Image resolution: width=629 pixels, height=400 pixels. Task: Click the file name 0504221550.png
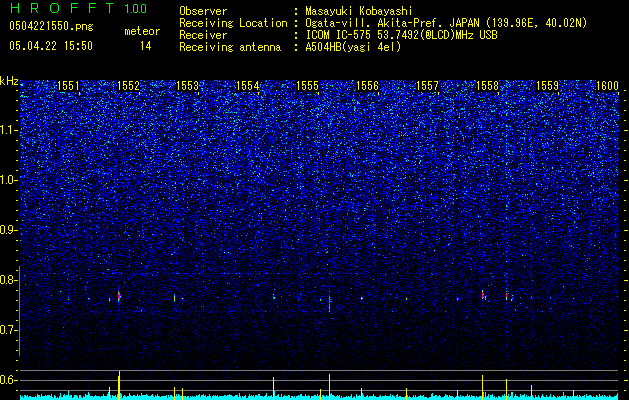coord(51,27)
